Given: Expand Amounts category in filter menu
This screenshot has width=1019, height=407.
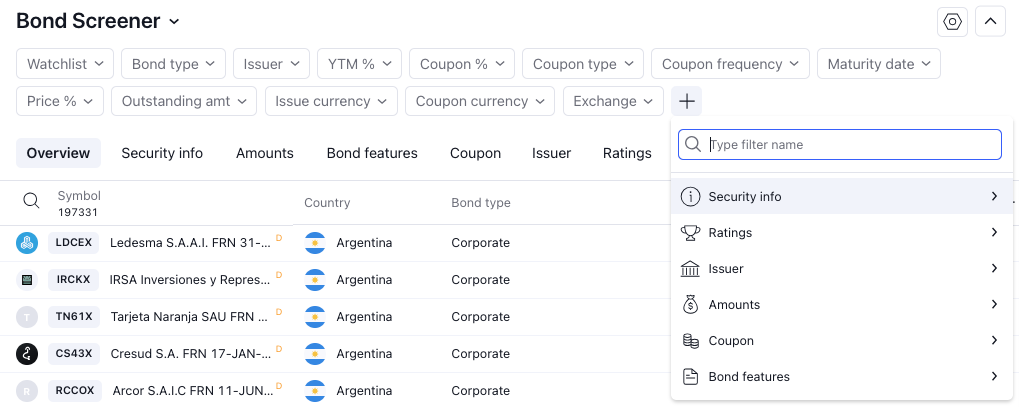Looking at the screenshot, I should [x=842, y=304].
